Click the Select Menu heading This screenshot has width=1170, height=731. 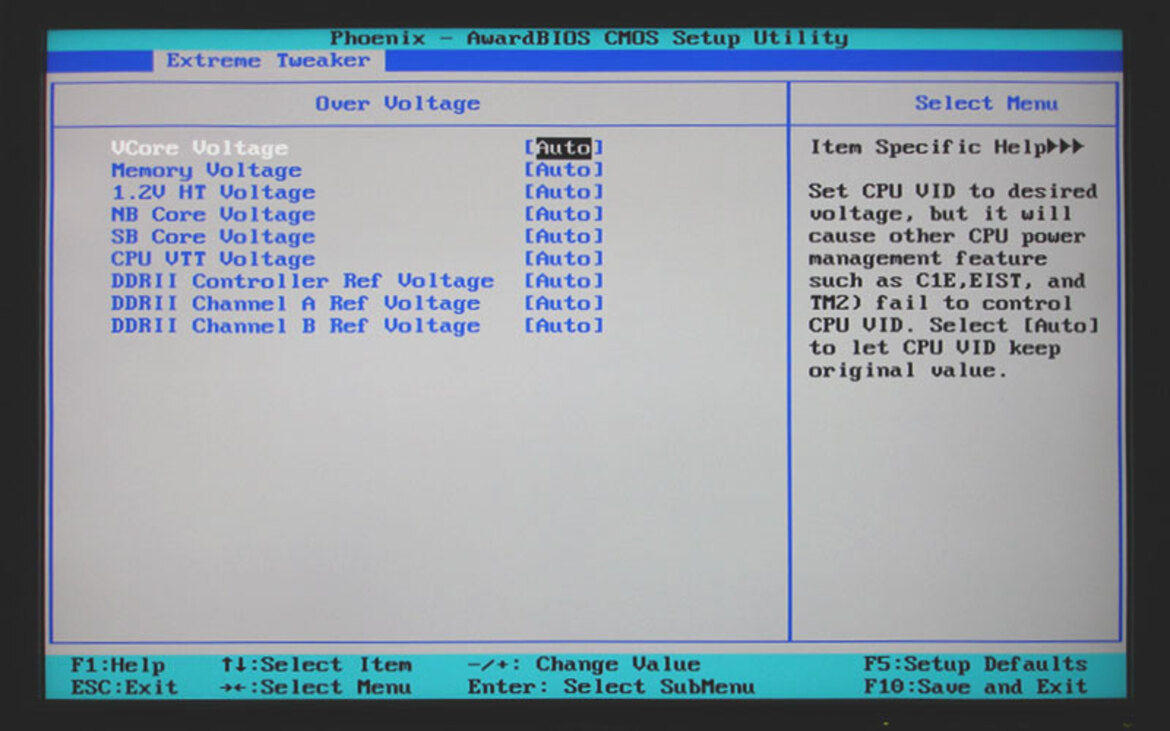tap(986, 104)
